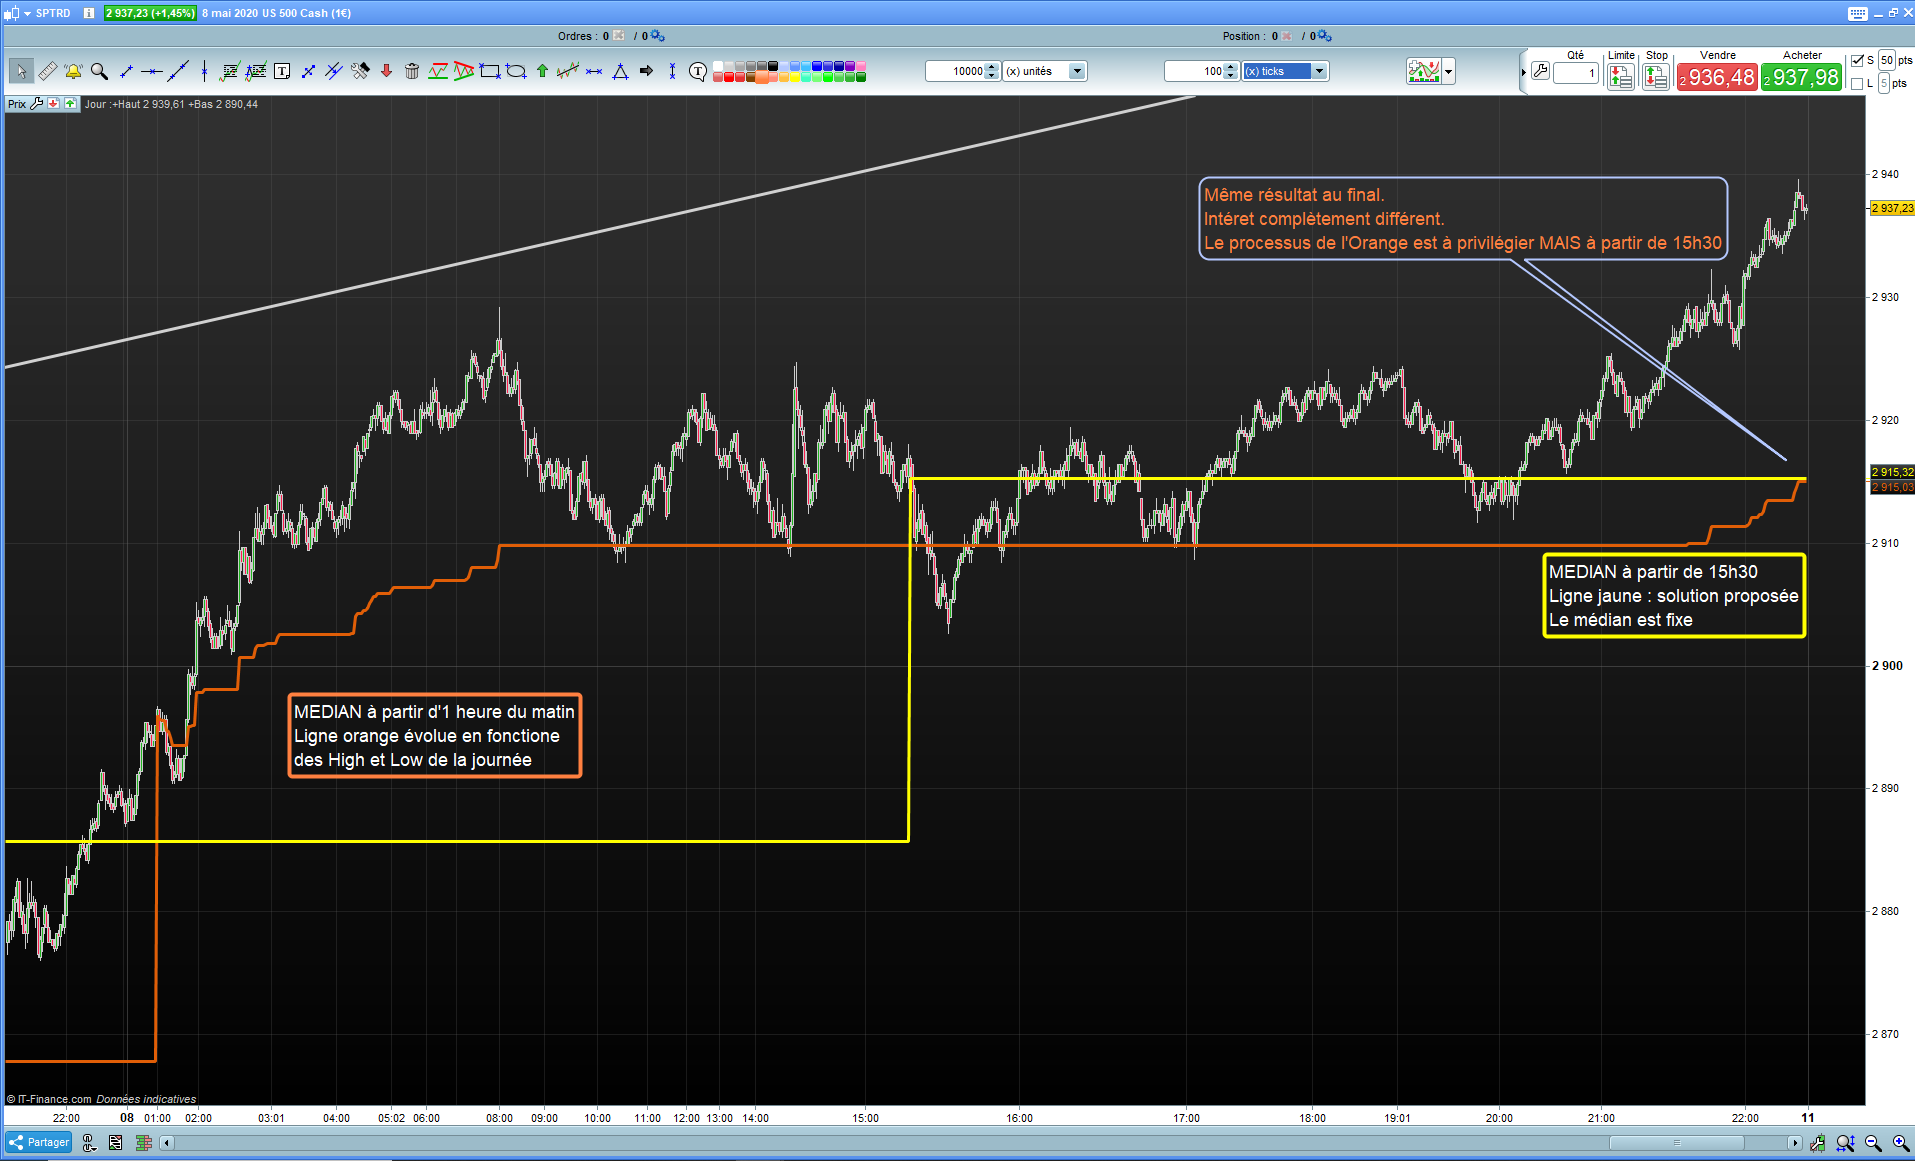Click the red Vendre price button
The width and height of the screenshot is (1915, 1161).
1717,77
